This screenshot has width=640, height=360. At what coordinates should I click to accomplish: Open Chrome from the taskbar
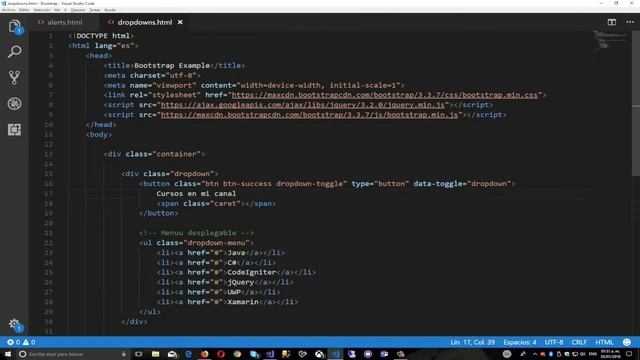coord(237,354)
